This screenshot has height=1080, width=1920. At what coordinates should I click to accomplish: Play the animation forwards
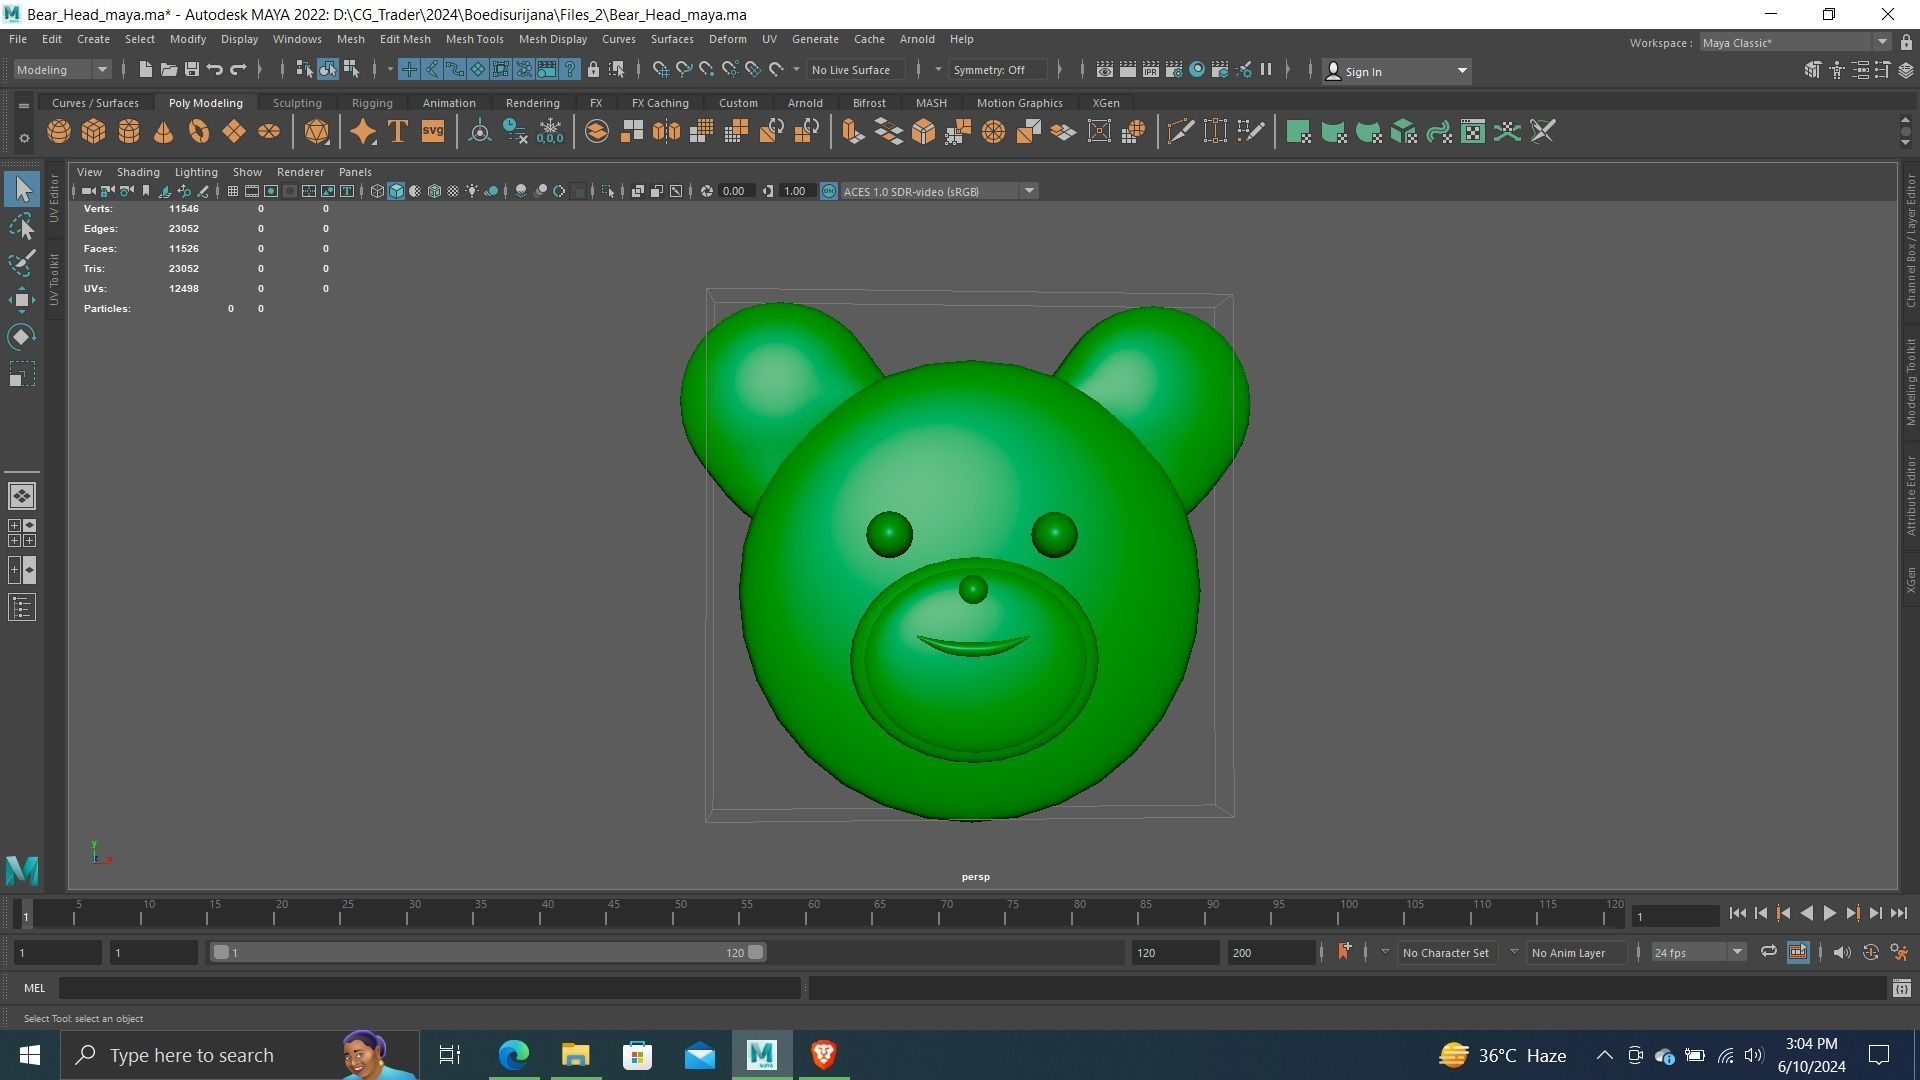click(x=1829, y=913)
